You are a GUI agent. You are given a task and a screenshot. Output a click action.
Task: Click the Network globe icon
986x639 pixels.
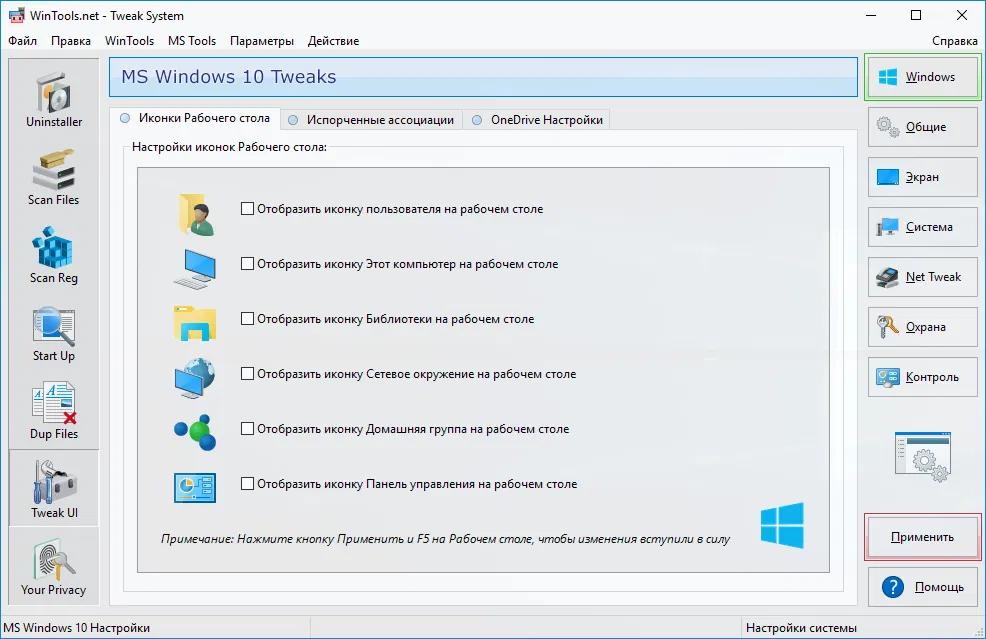click(x=195, y=378)
